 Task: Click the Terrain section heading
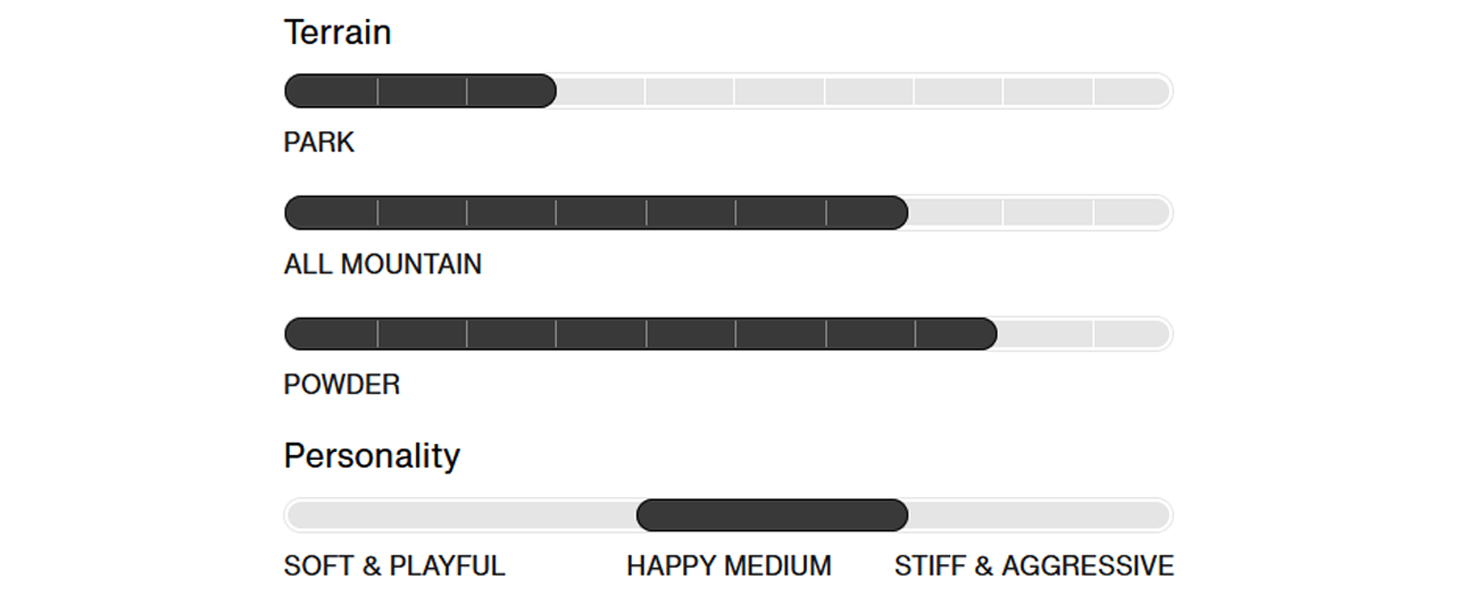[337, 32]
